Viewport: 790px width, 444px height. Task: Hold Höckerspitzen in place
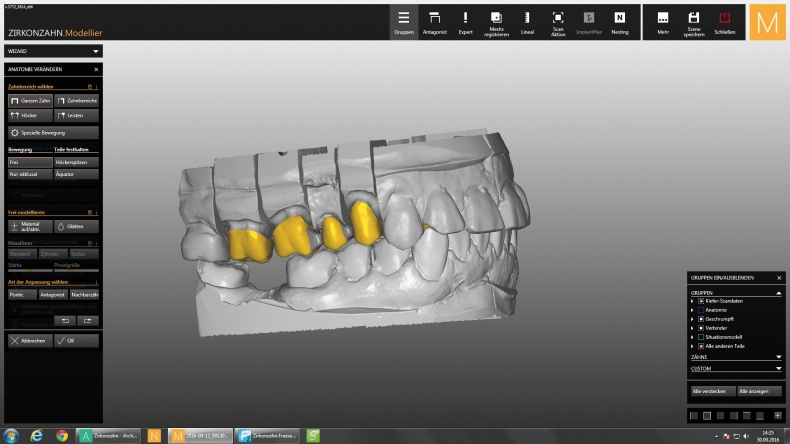tap(77, 162)
